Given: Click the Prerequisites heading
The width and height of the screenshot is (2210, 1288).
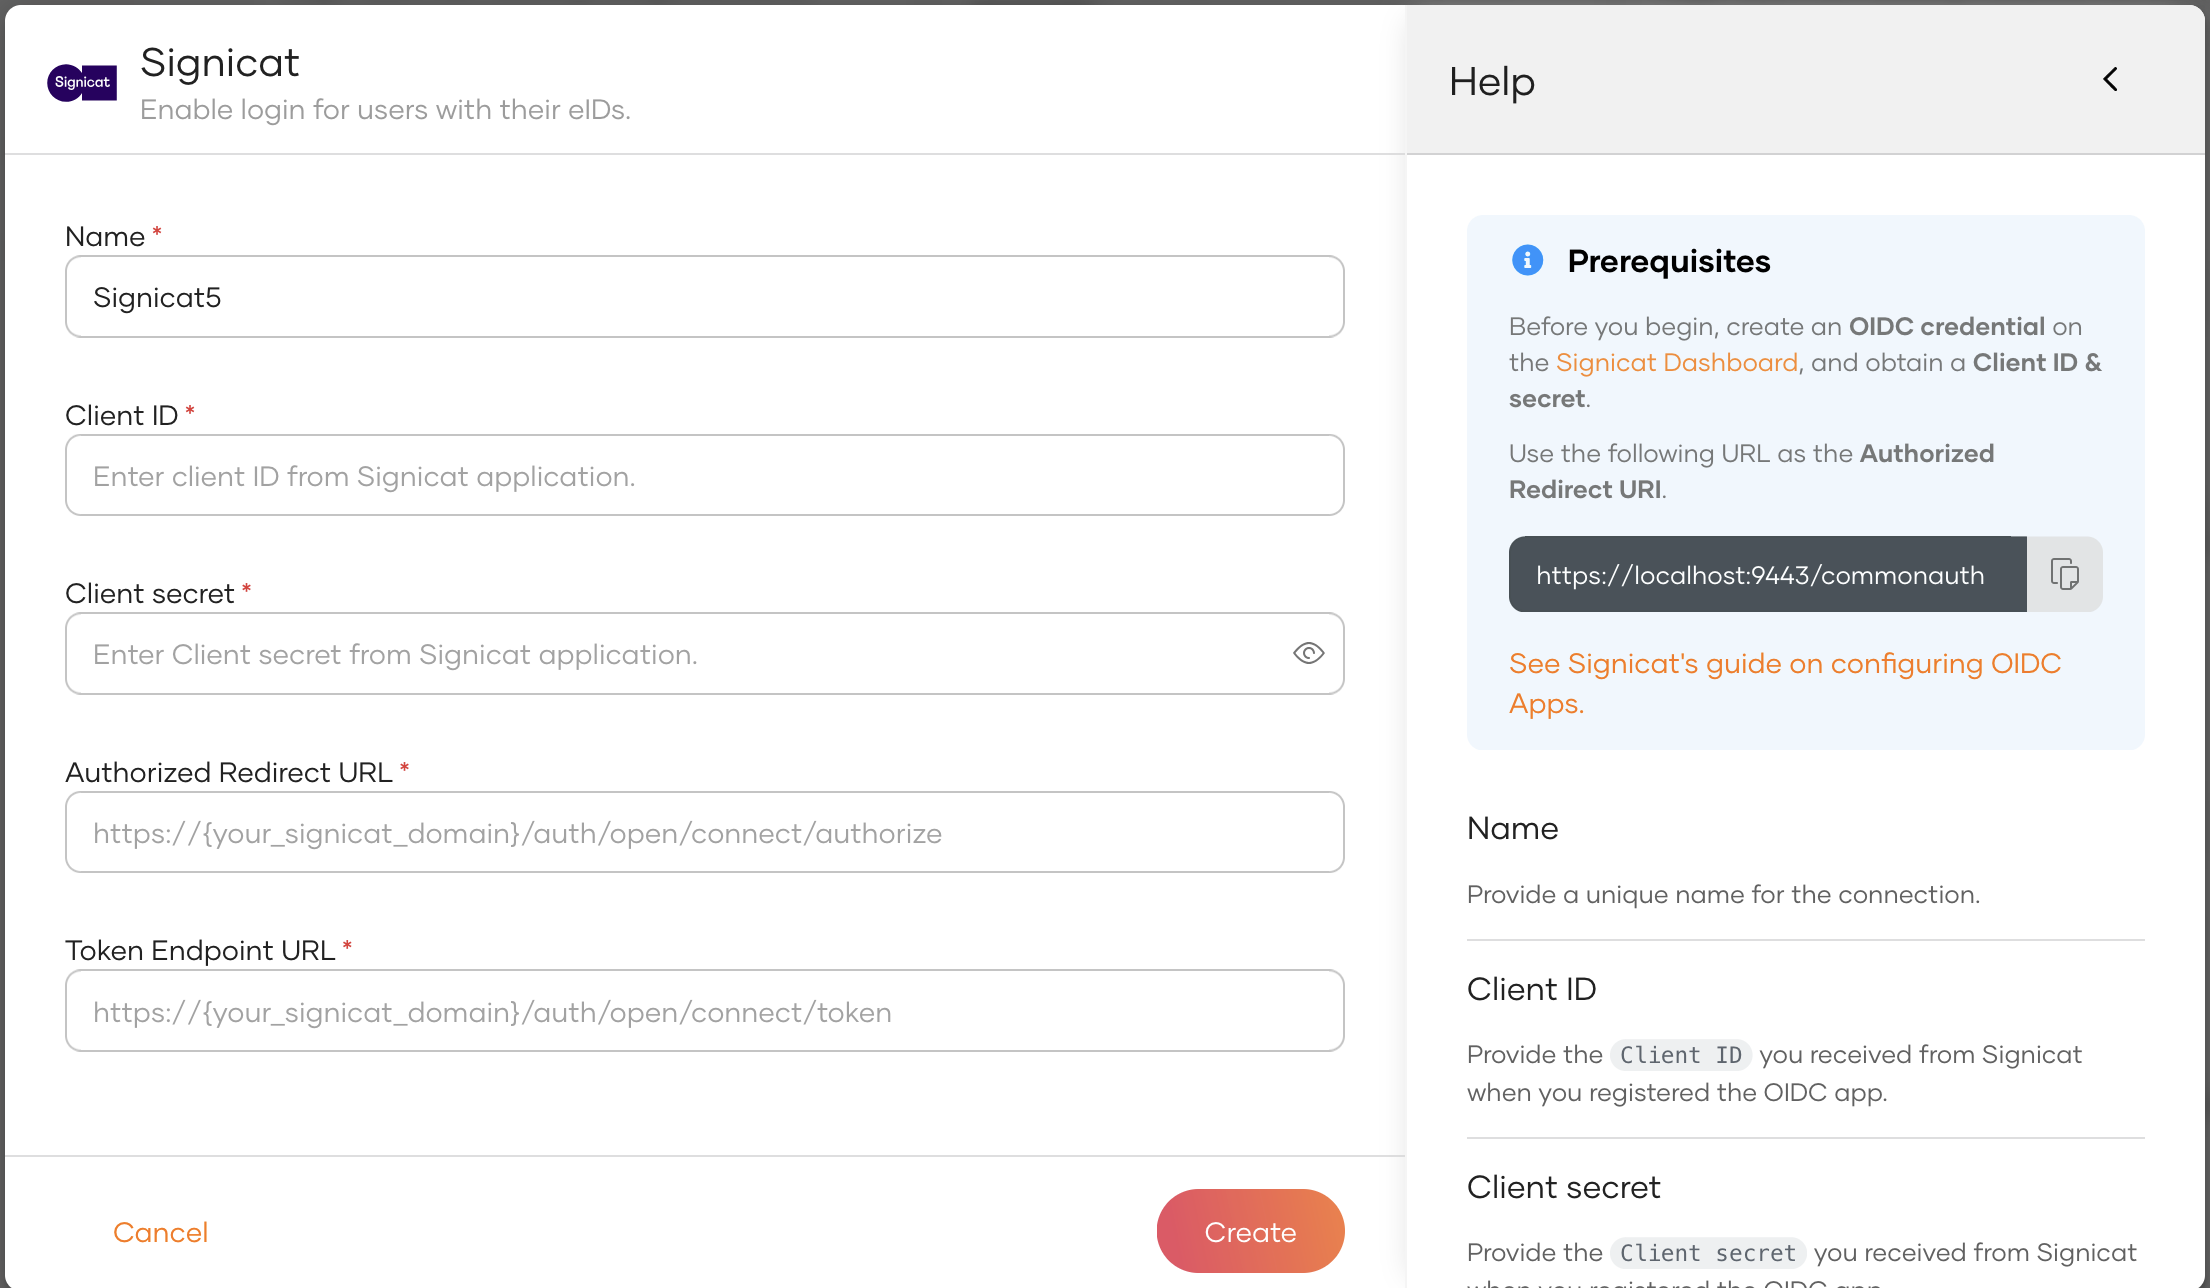Looking at the screenshot, I should coord(1669,261).
